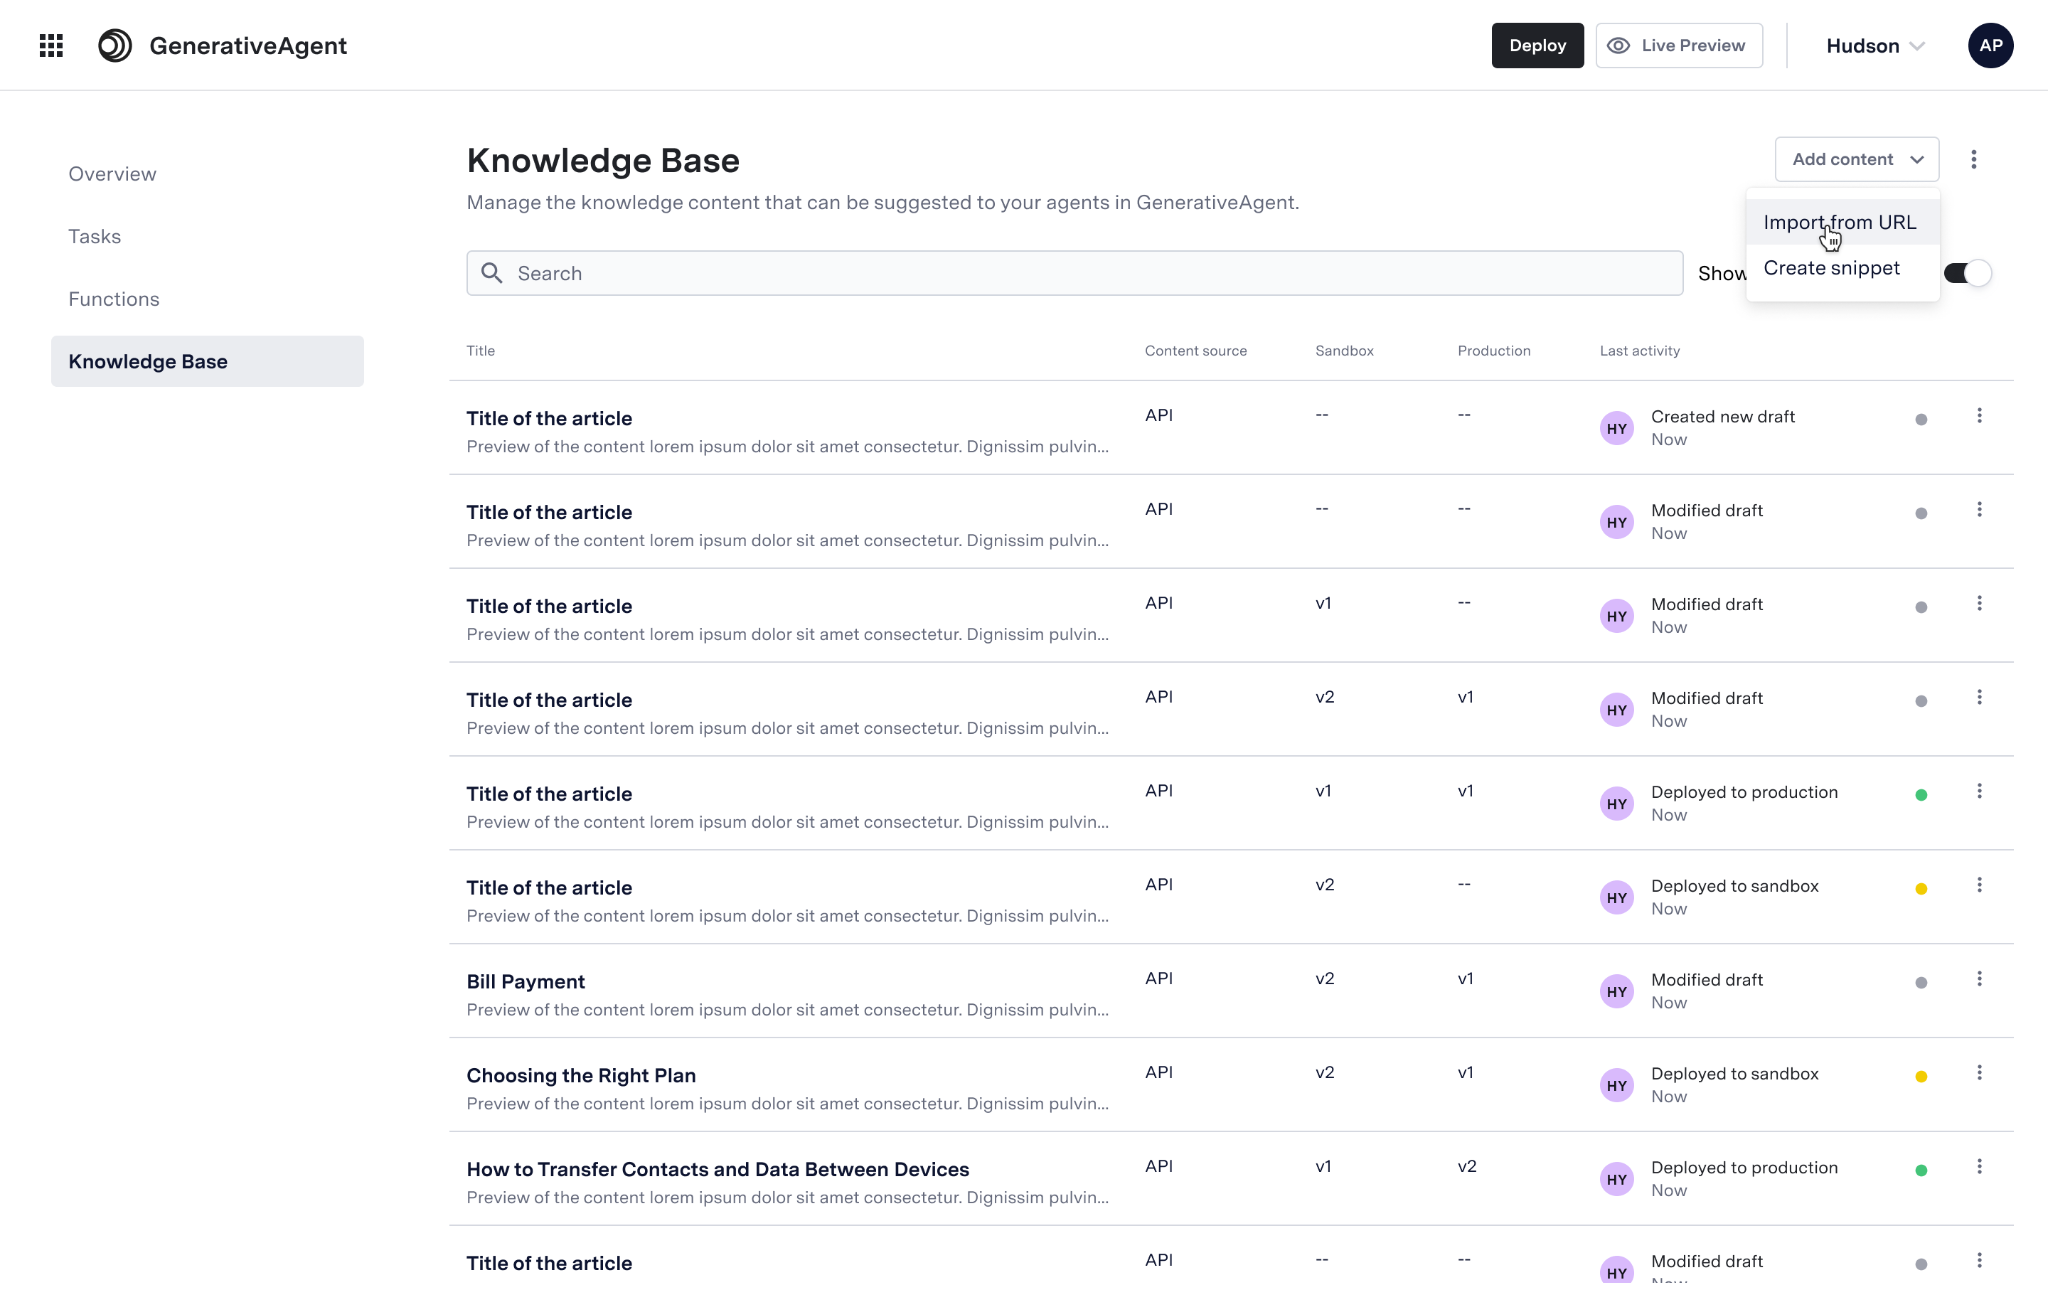Go to Functions in sidebar
Viewport: 2048px width, 1294px height.
pos(114,299)
